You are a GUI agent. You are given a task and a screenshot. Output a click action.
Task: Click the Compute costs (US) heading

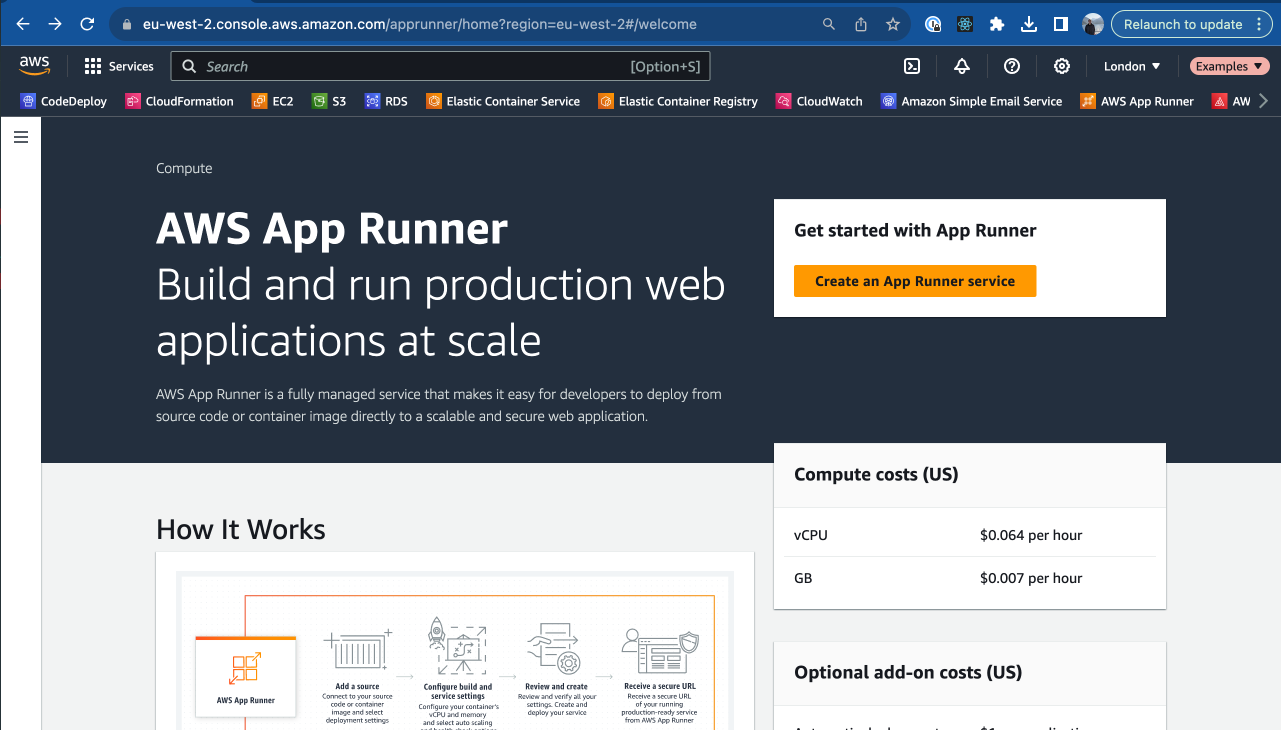click(876, 474)
